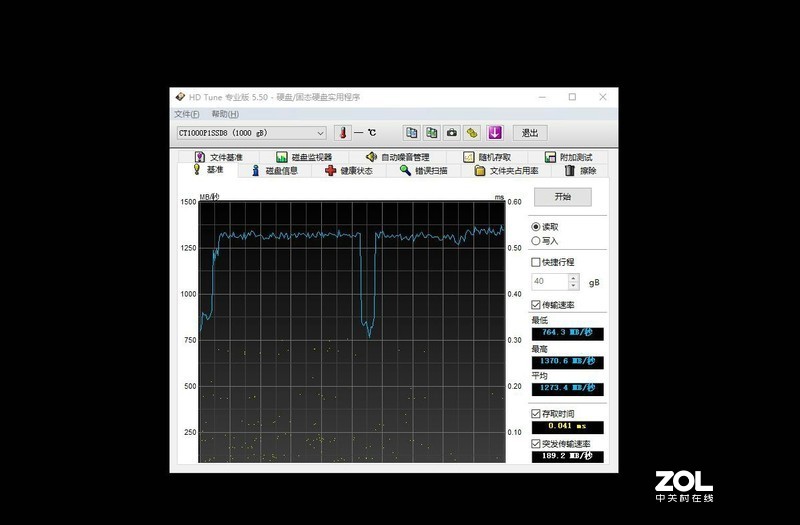Open the options icon in toolbar
Viewport: 800px width, 525px height.
tap(472, 133)
